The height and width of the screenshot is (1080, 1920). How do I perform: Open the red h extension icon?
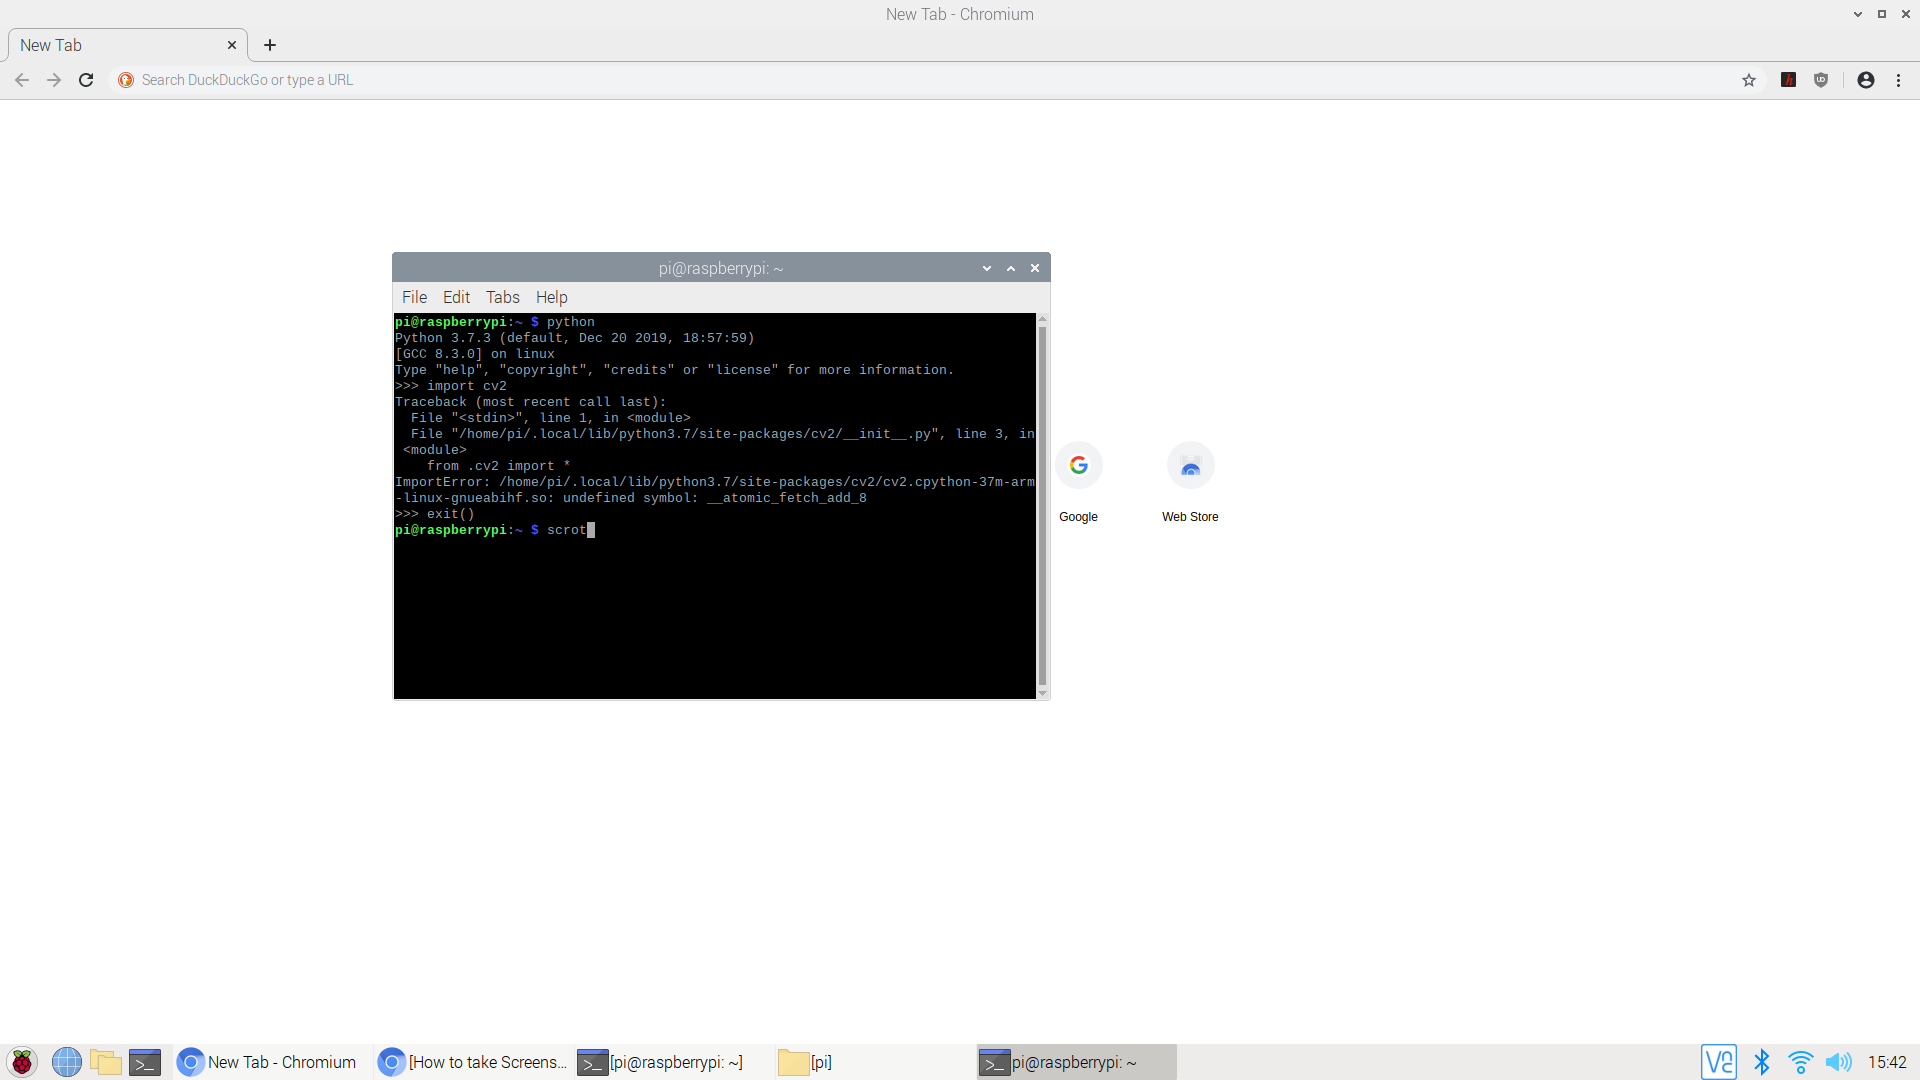coord(1789,80)
